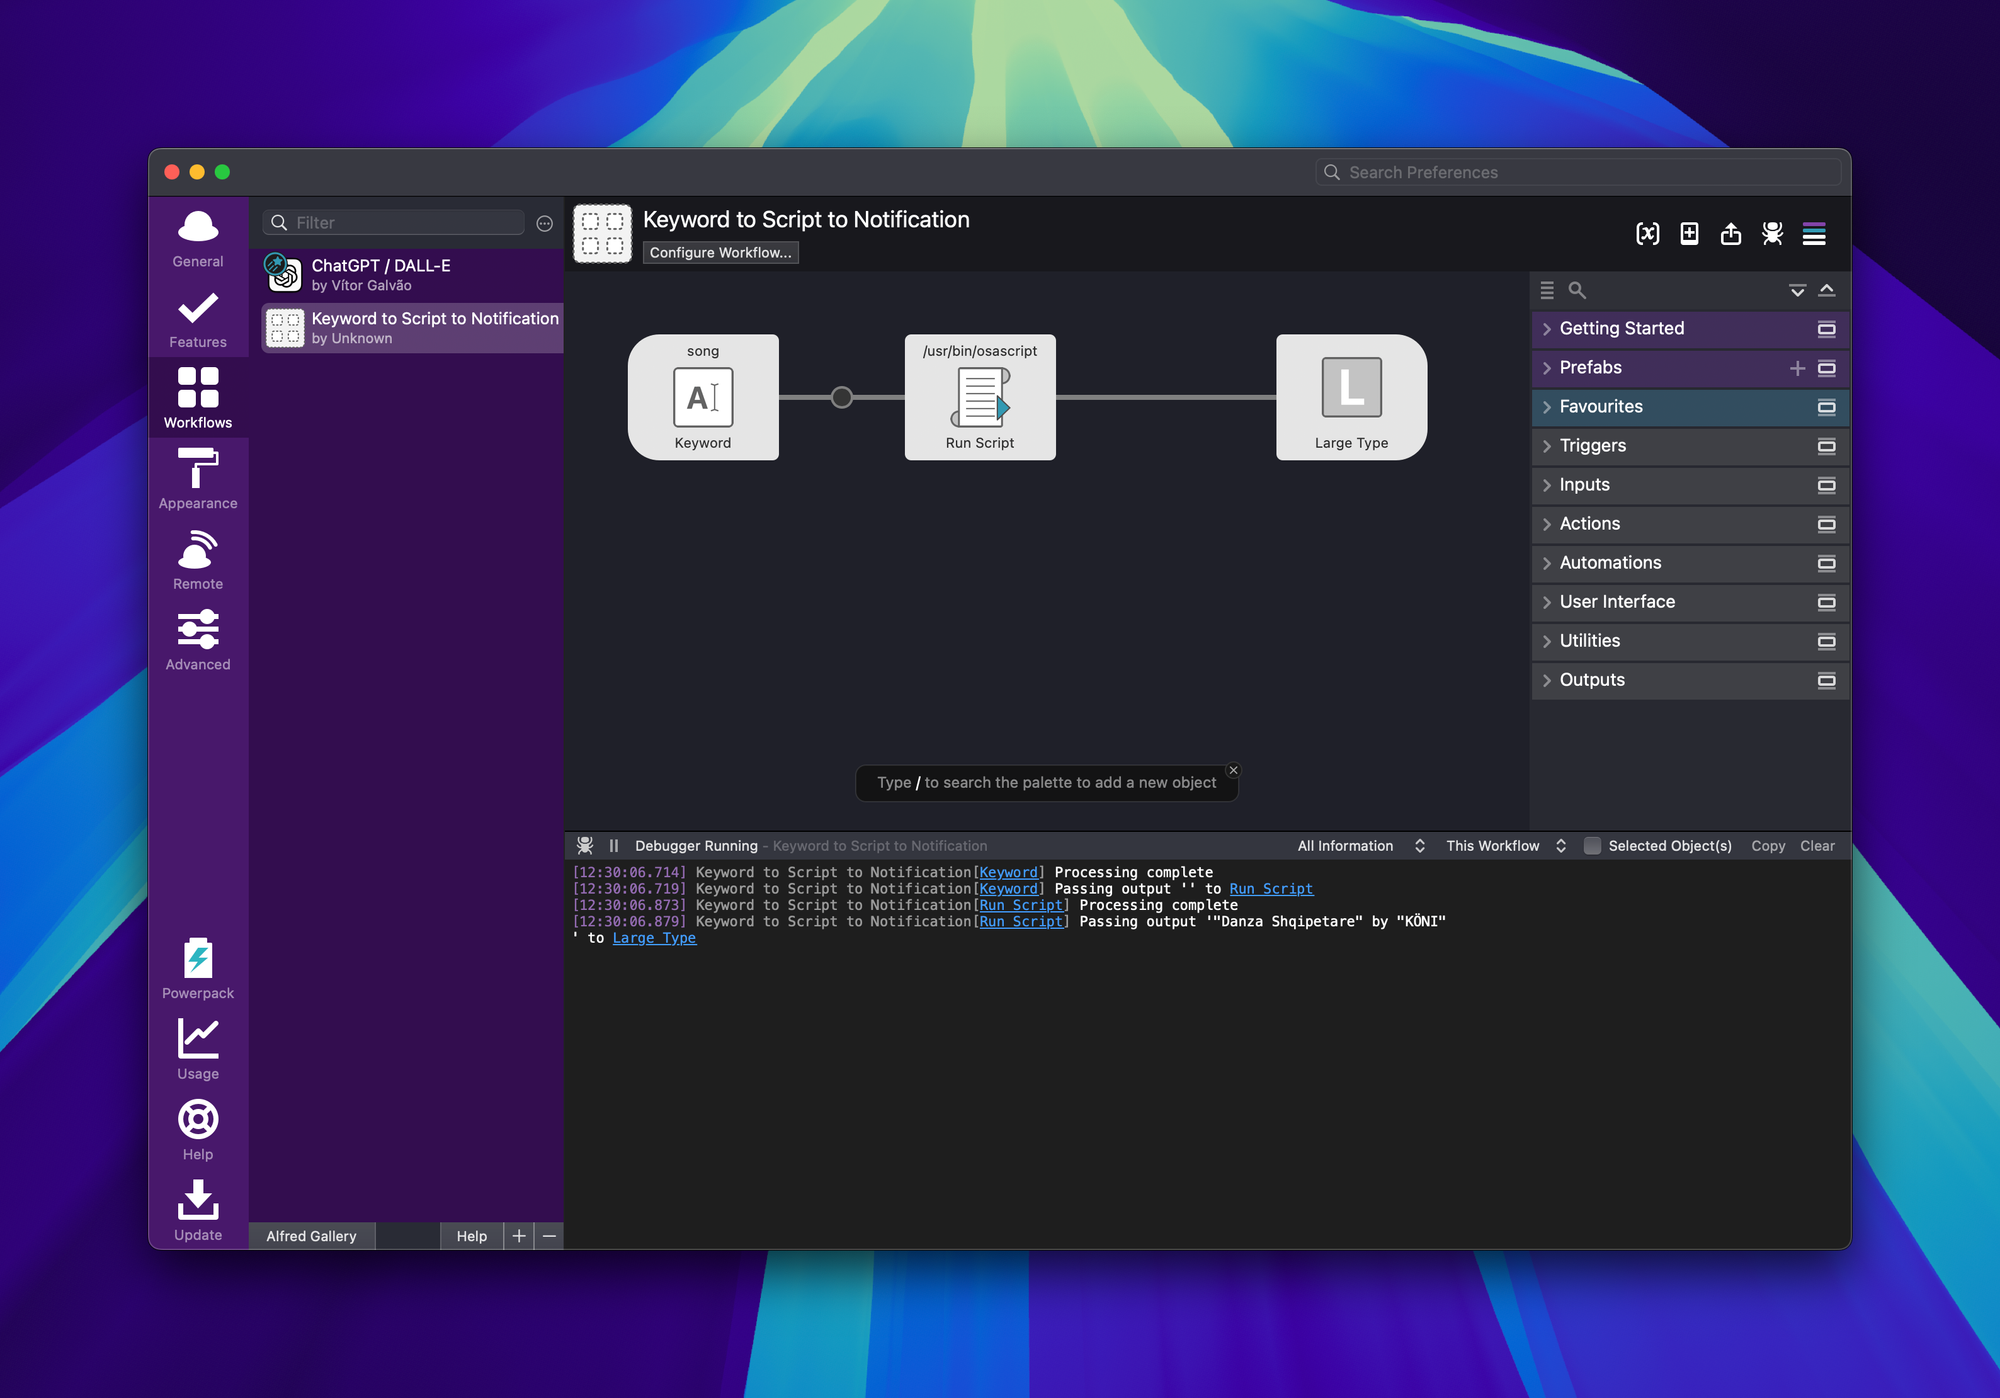Expand the Triggers palette category
This screenshot has height=1398, width=2000.
1592,446
